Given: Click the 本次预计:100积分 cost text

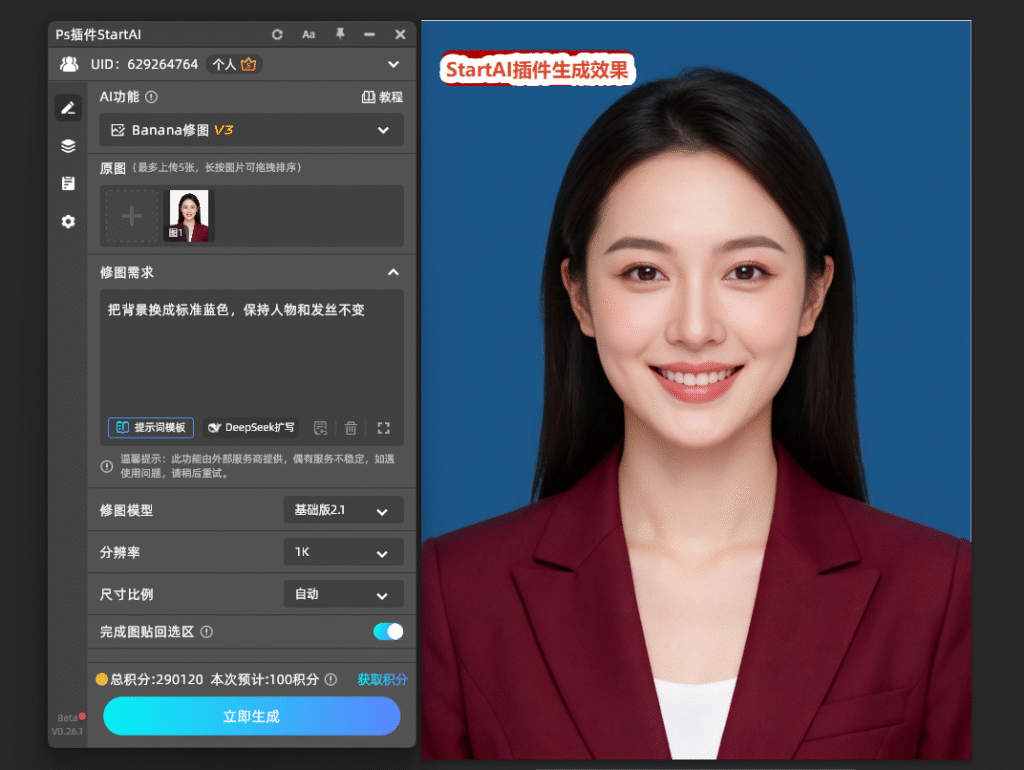Looking at the screenshot, I should [x=264, y=680].
